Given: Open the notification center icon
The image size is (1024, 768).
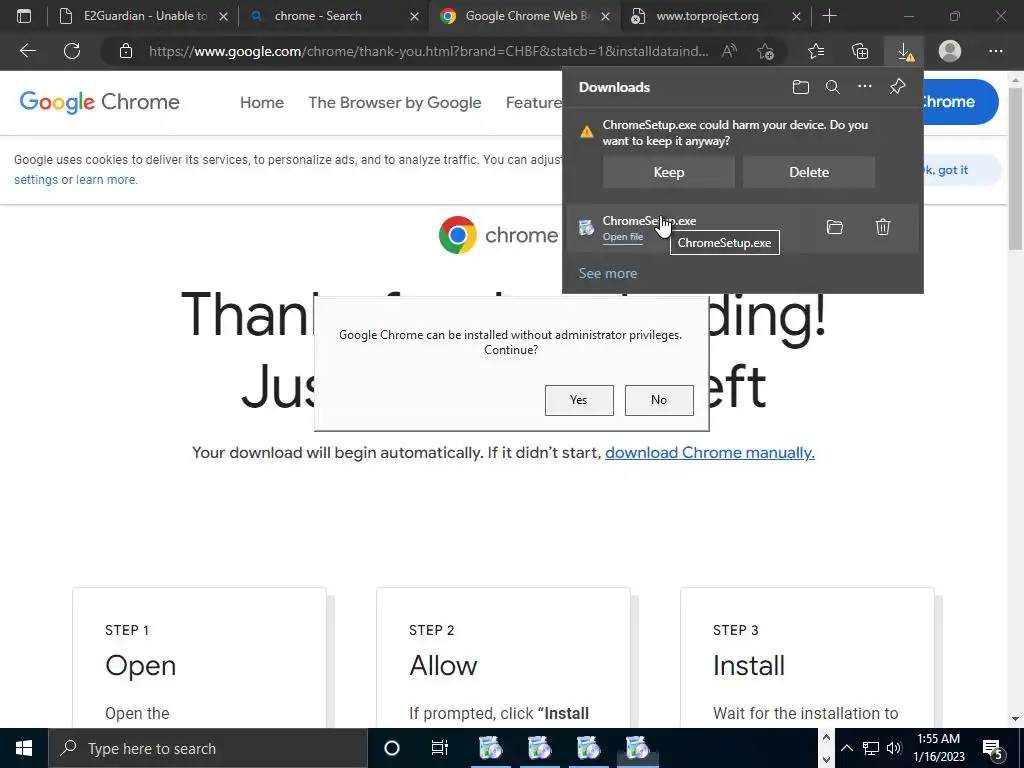Looking at the screenshot, I should 993,749.
